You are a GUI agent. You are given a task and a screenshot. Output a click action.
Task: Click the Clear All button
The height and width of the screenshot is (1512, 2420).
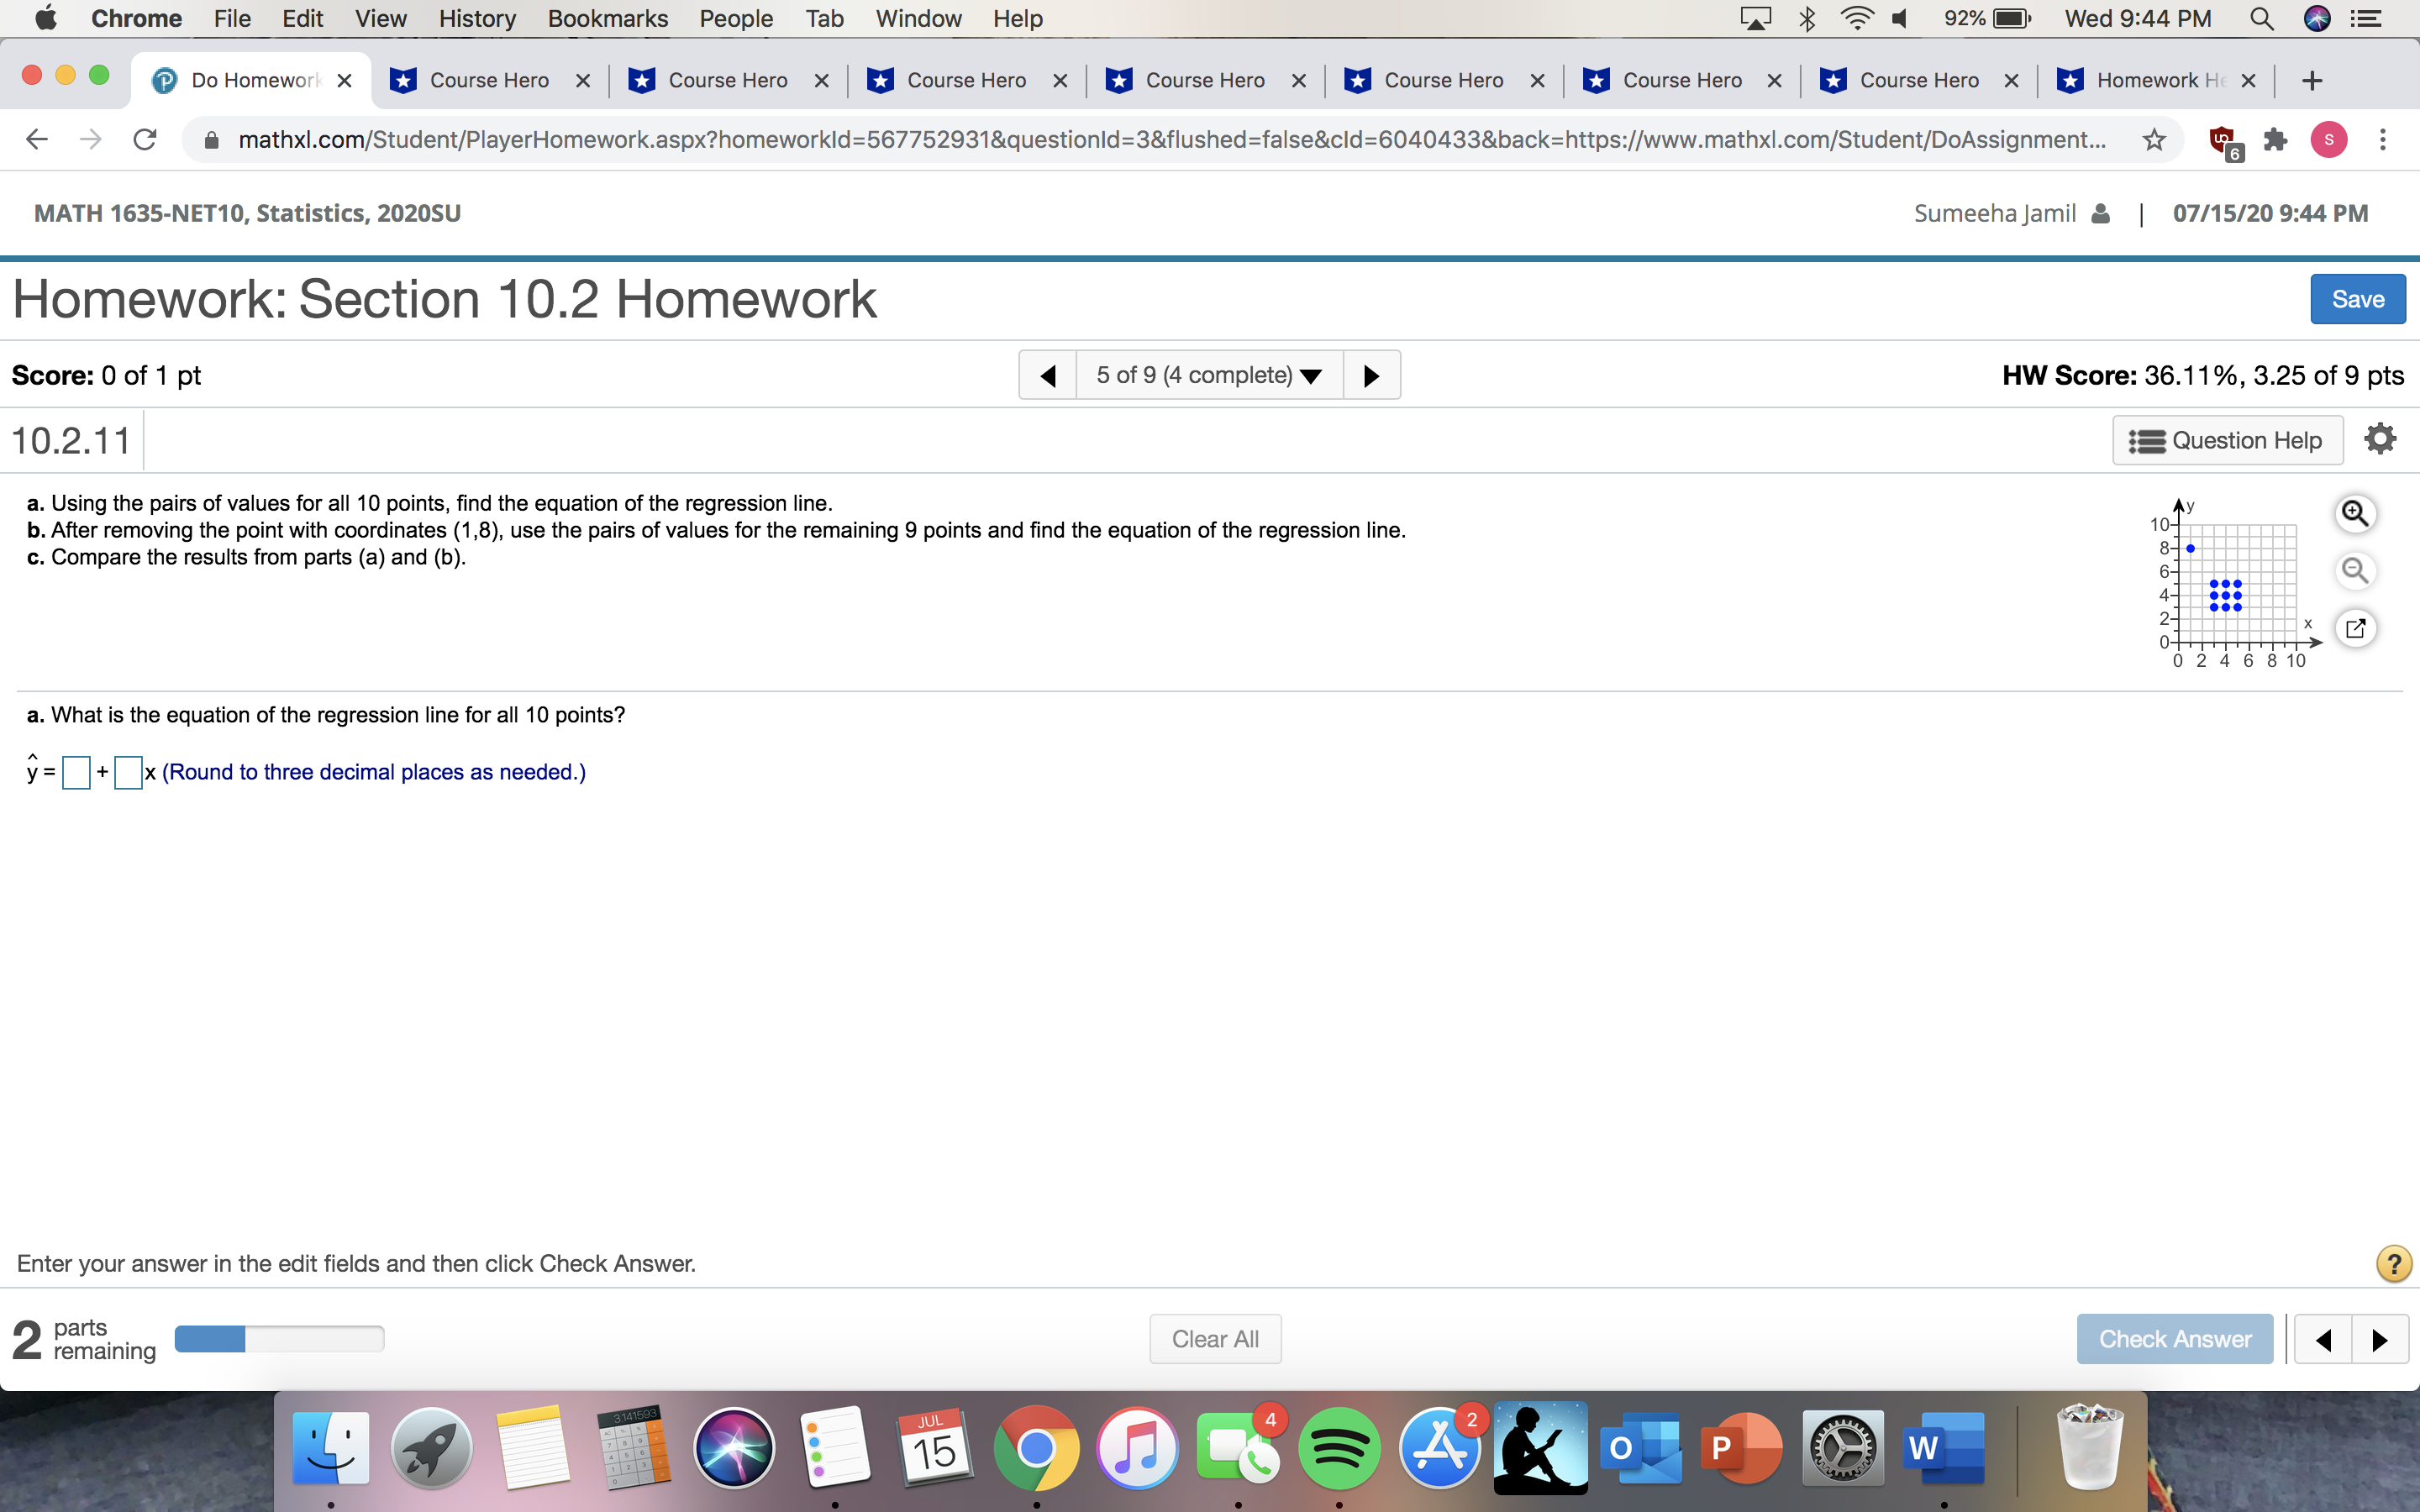pyautogui.click(x=1214, y=1339)
